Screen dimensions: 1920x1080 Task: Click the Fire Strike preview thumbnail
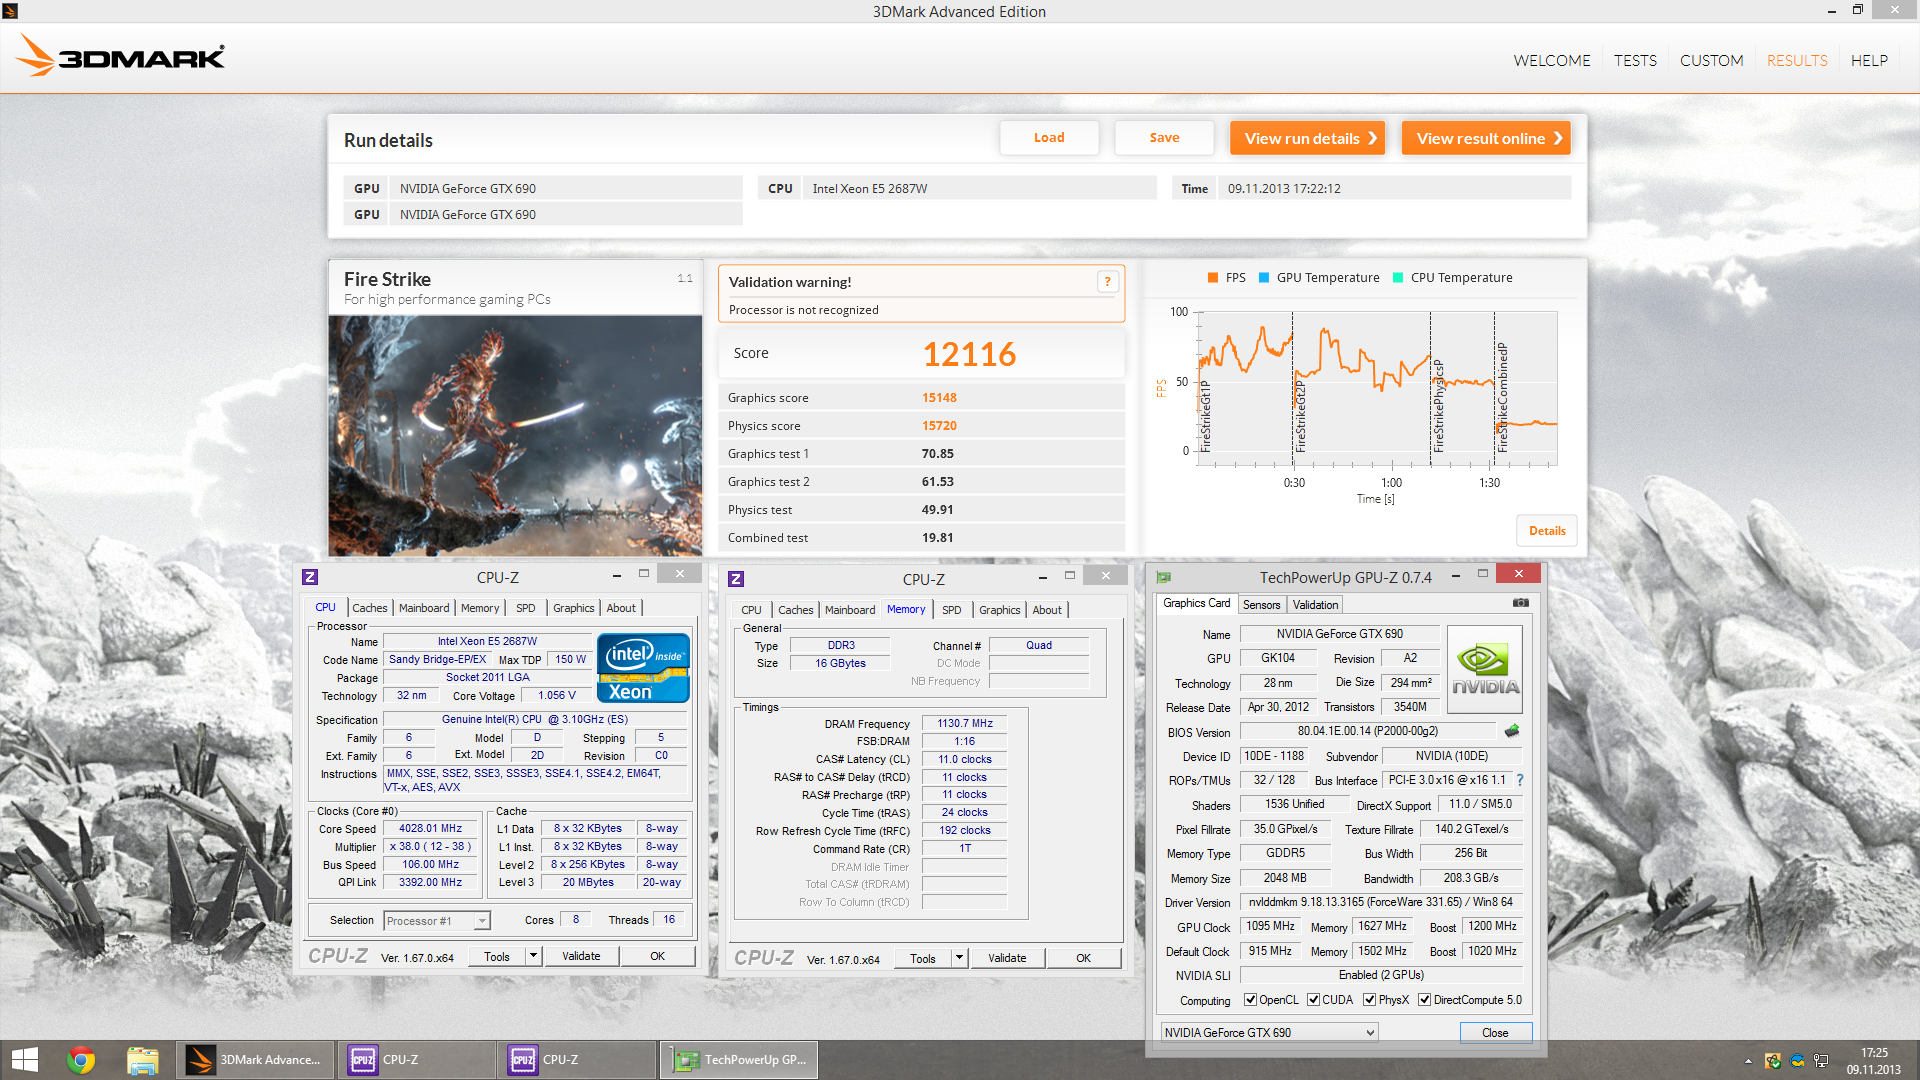coord(515,436)
